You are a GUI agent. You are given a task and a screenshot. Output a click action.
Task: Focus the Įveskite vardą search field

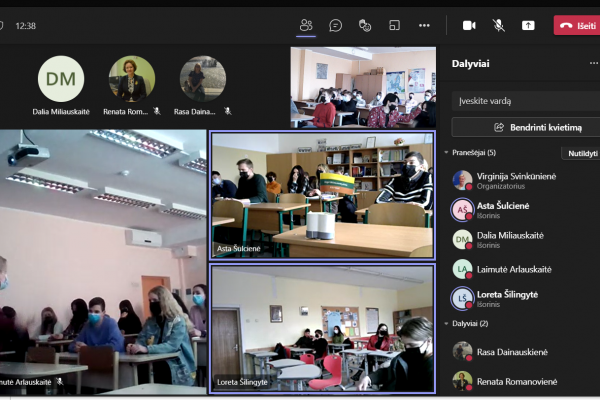526,101
